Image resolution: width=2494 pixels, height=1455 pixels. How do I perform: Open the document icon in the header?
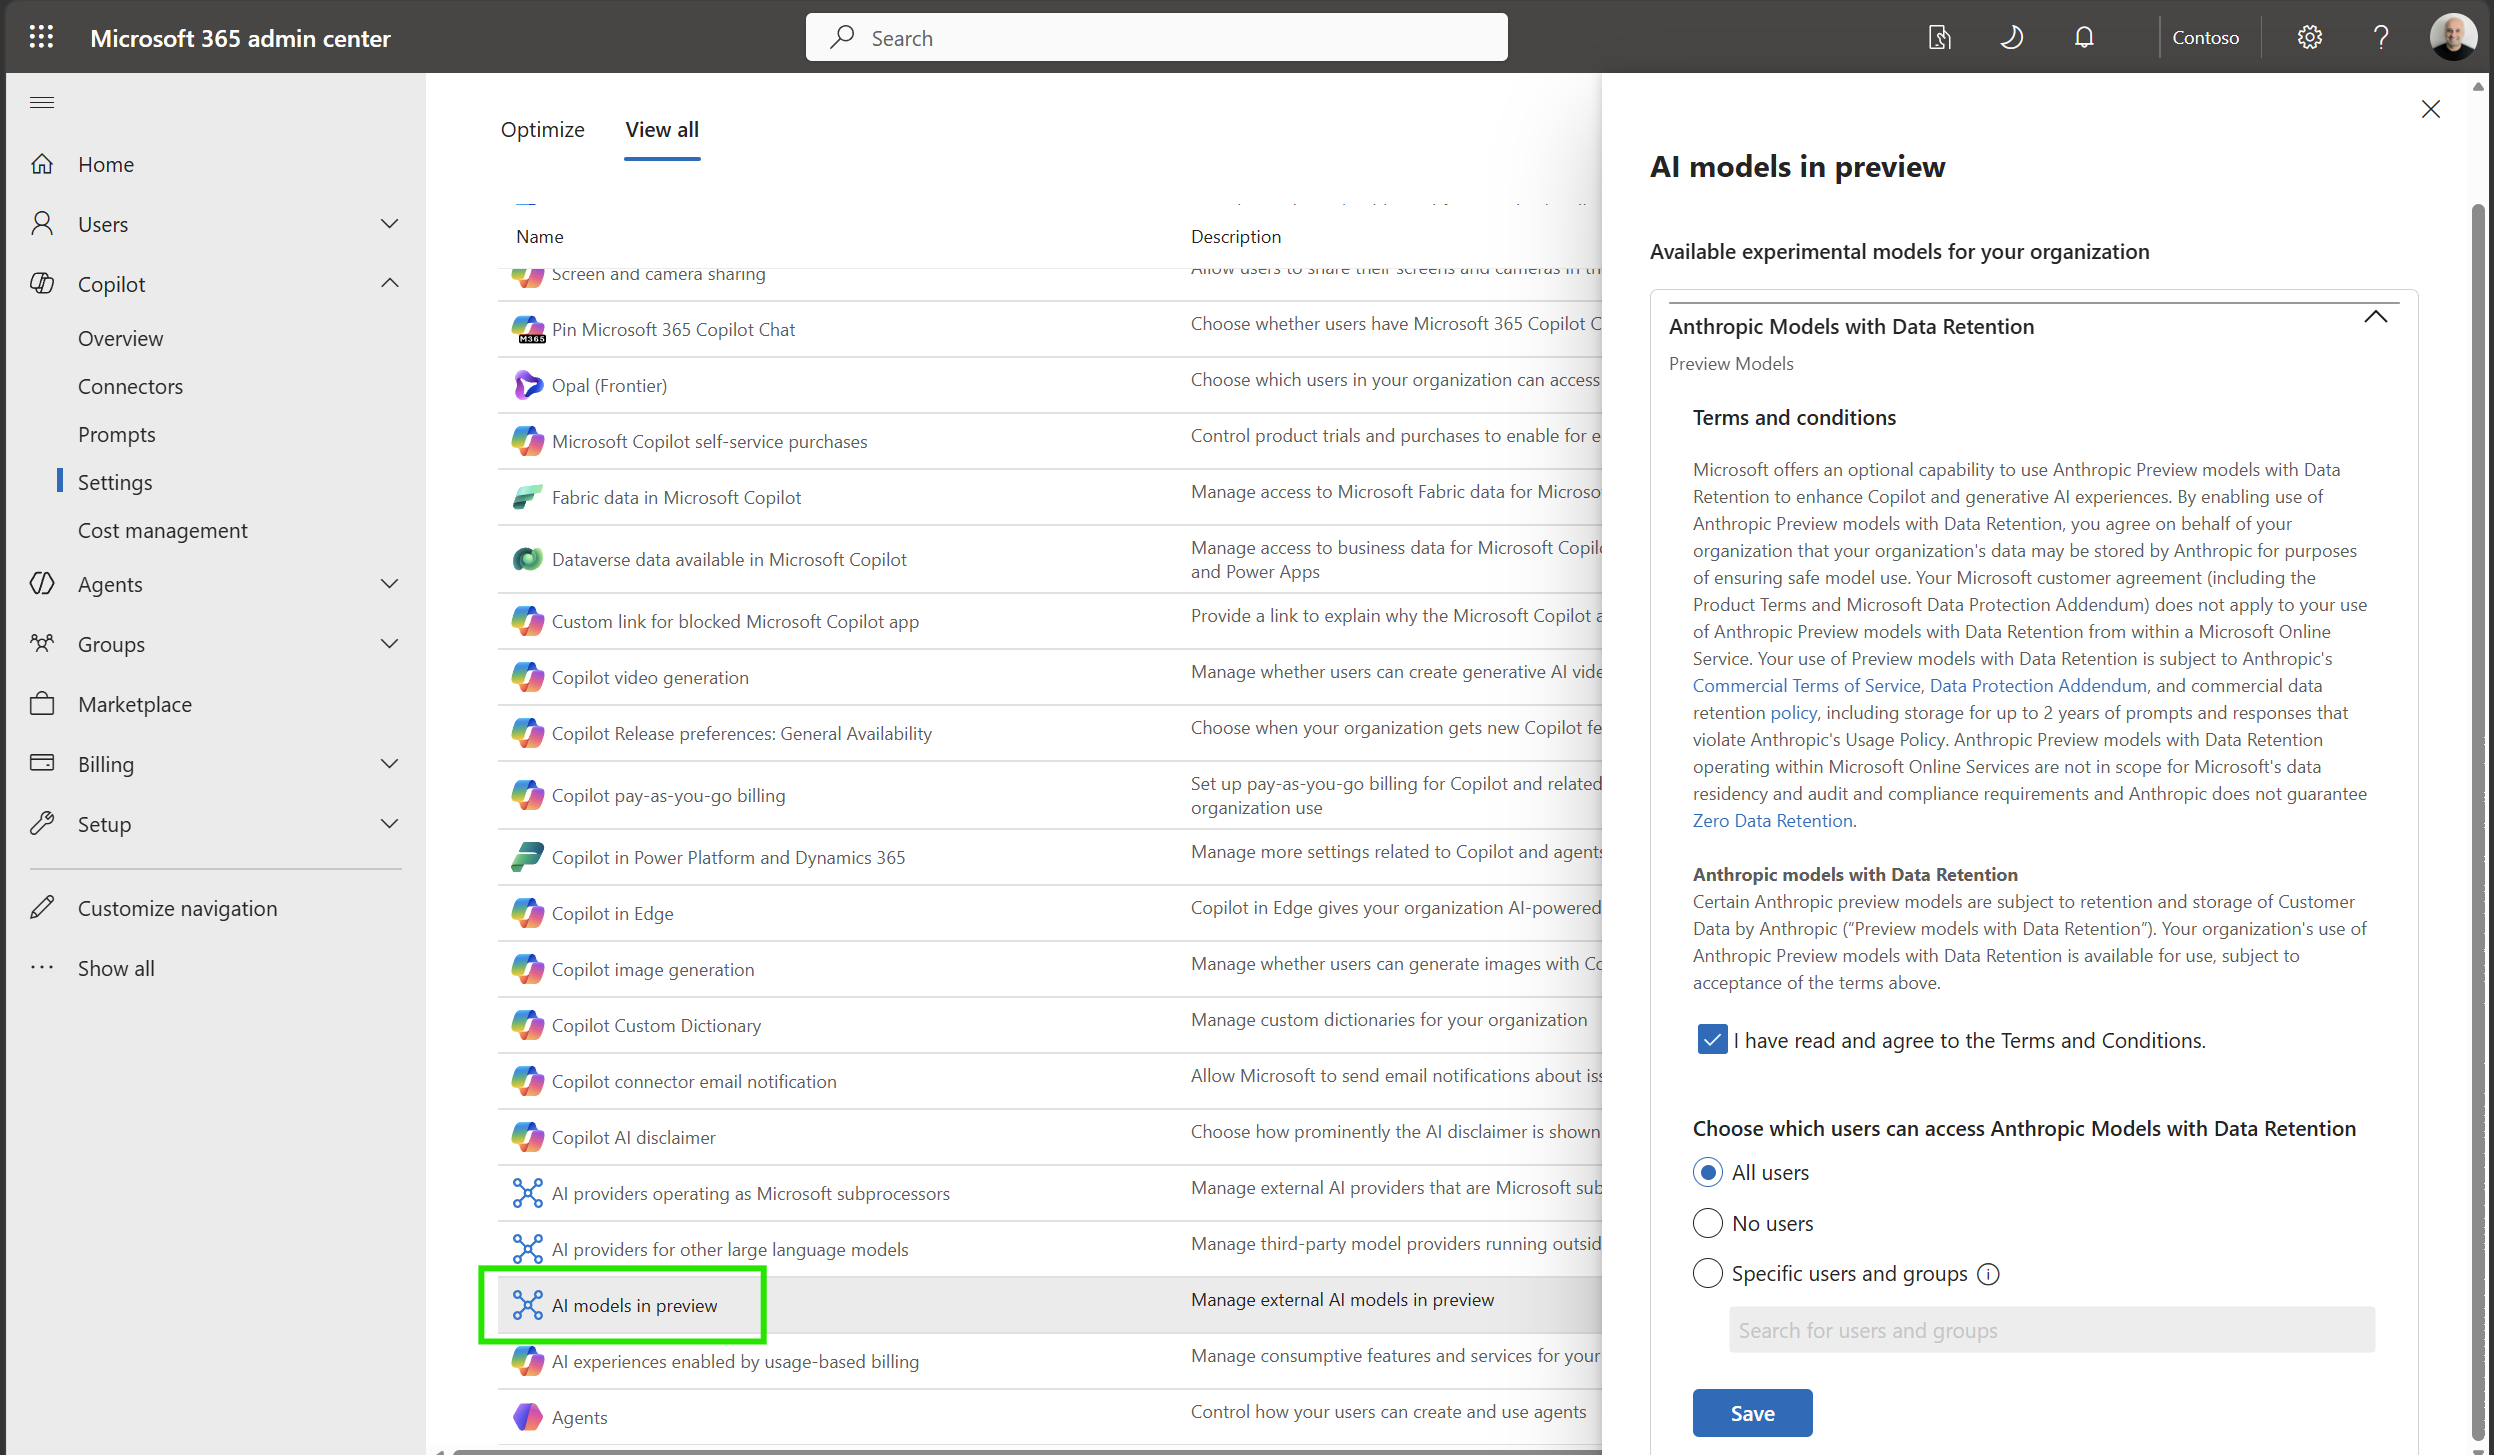[1939, 38]
